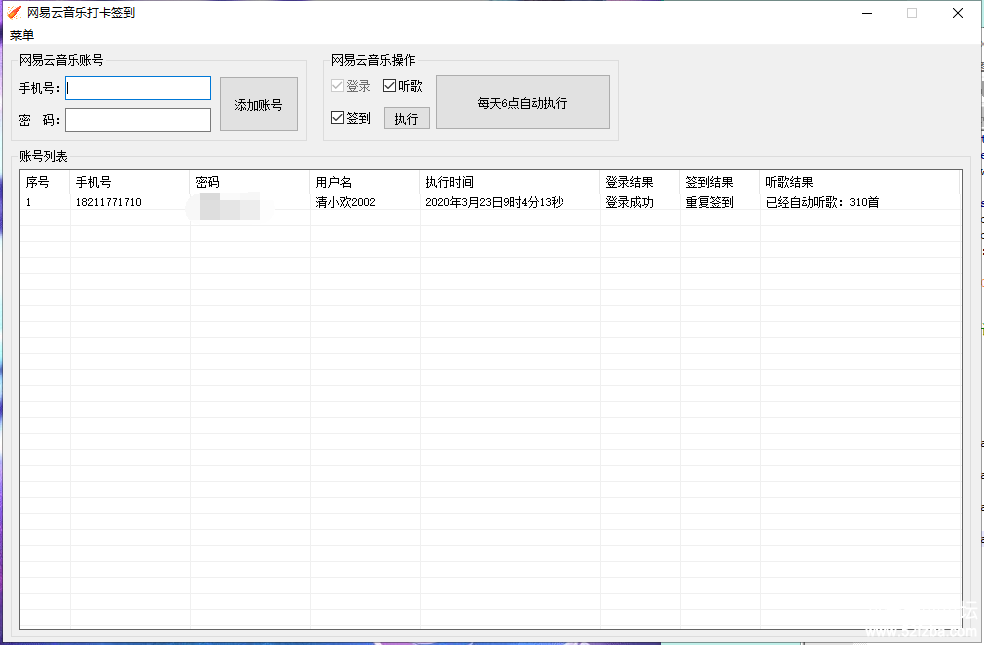
Task: Click the 2020年3月23日9时4分13秒 time cell
Action: (494, 202)
